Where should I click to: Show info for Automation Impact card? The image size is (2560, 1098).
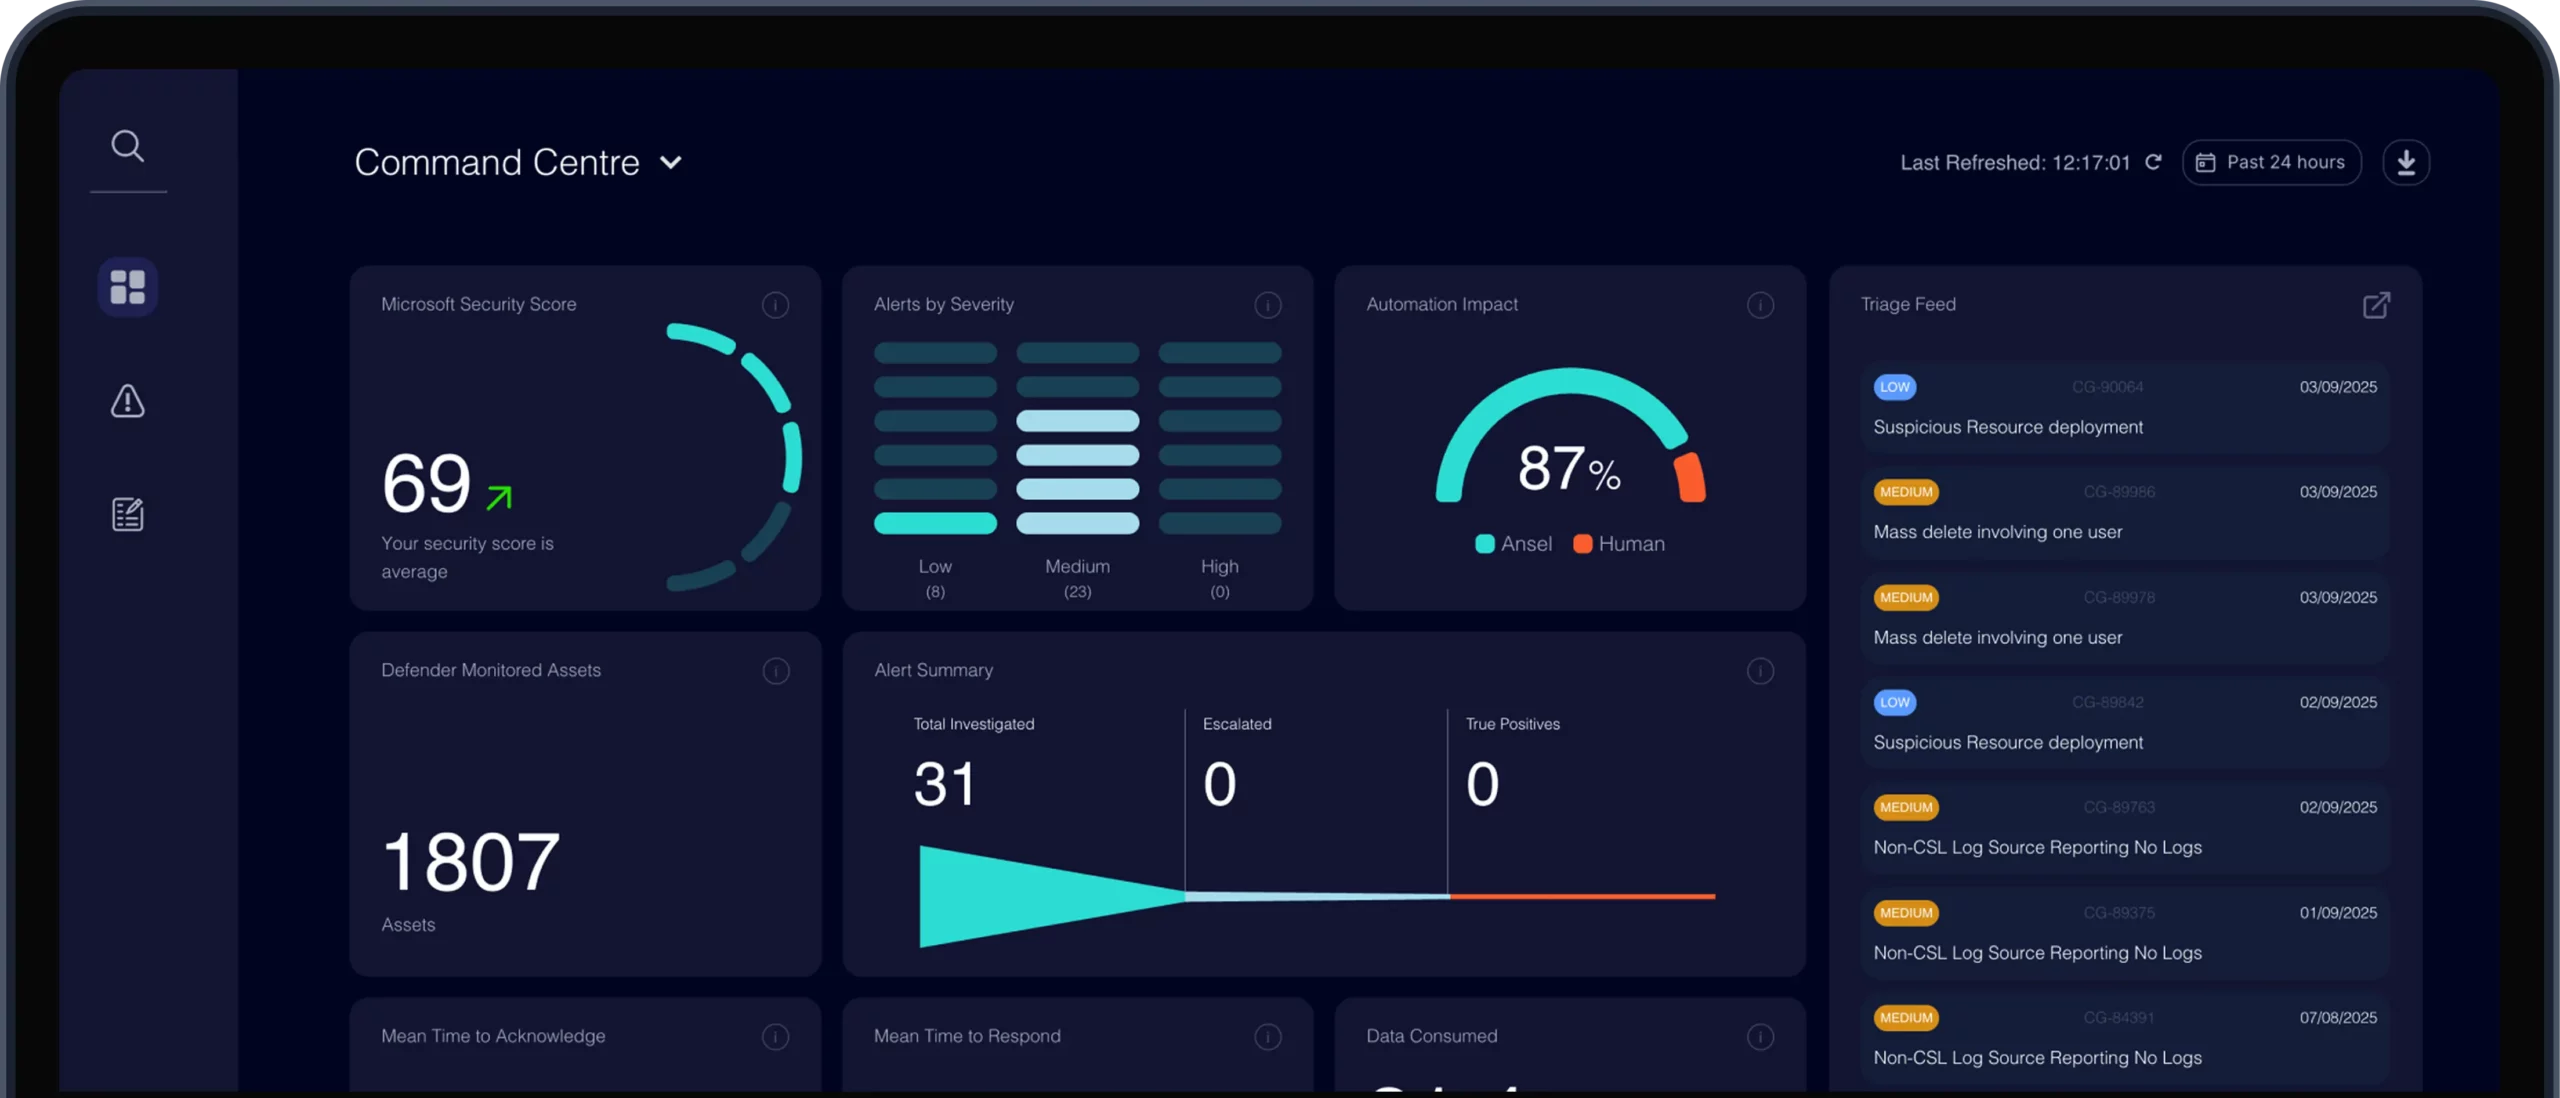pyautogui.click(x=1761, y=305)
